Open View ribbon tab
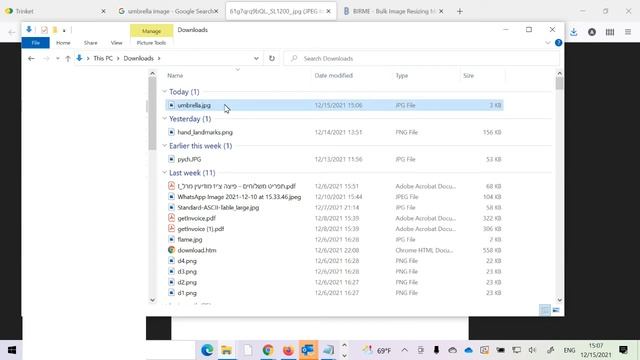Screen dimensions: 640x360 pyautogui.click(x=116, y=43)
